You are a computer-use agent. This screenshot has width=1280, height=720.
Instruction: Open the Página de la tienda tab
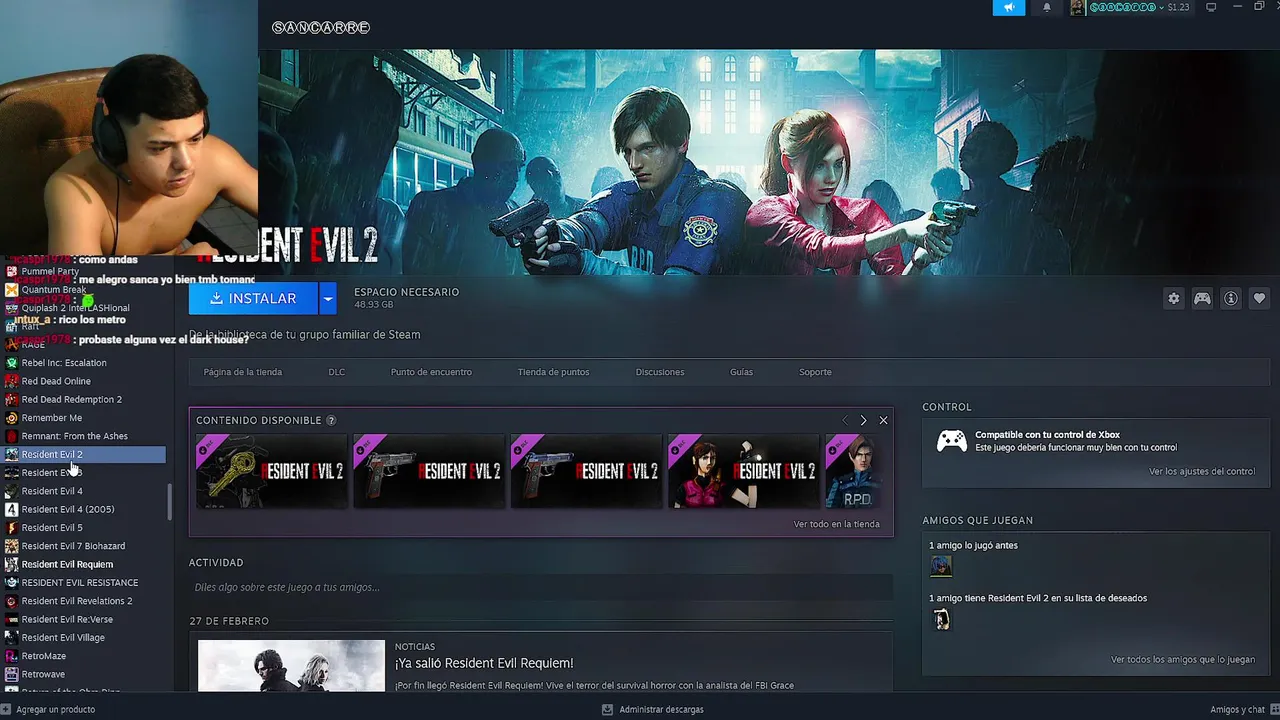pos(242,372)
